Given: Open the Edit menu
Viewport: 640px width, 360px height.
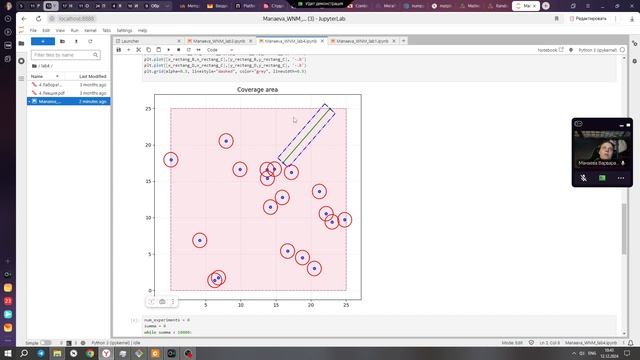Looking at the screenshot, I should pyautogui.click(x=46, y=30).
